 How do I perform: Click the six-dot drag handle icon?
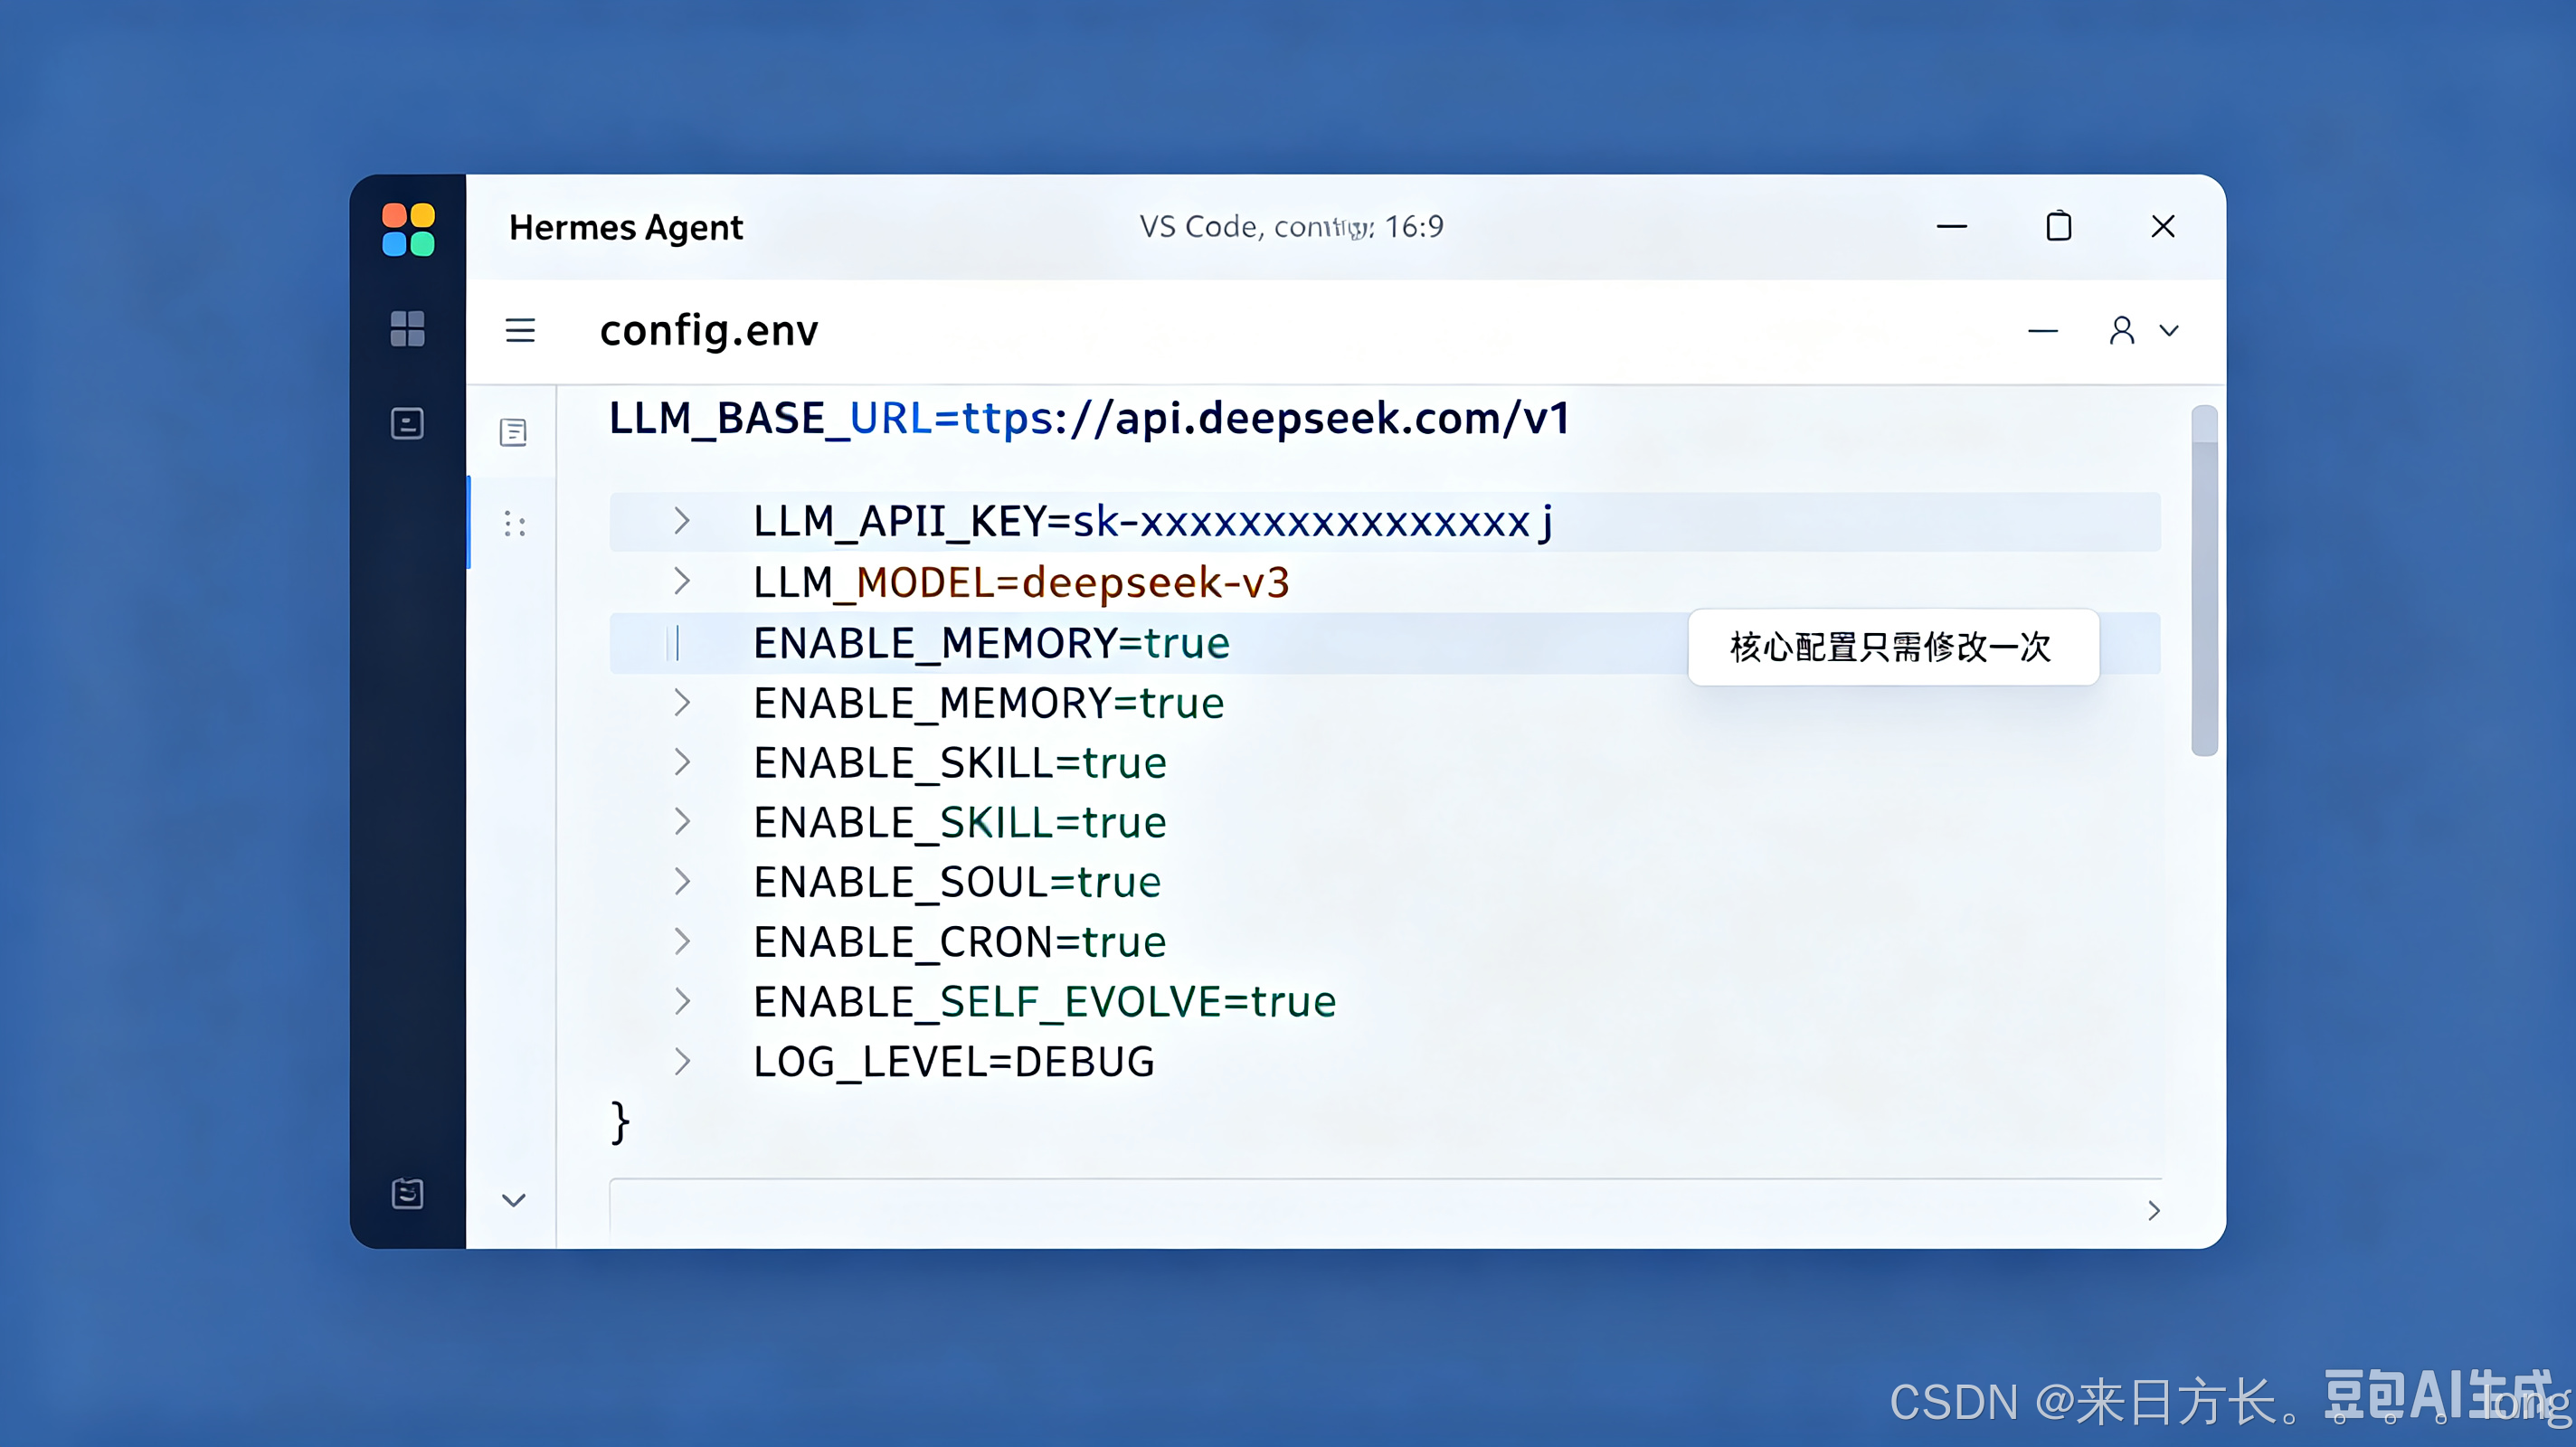point(515,524)
